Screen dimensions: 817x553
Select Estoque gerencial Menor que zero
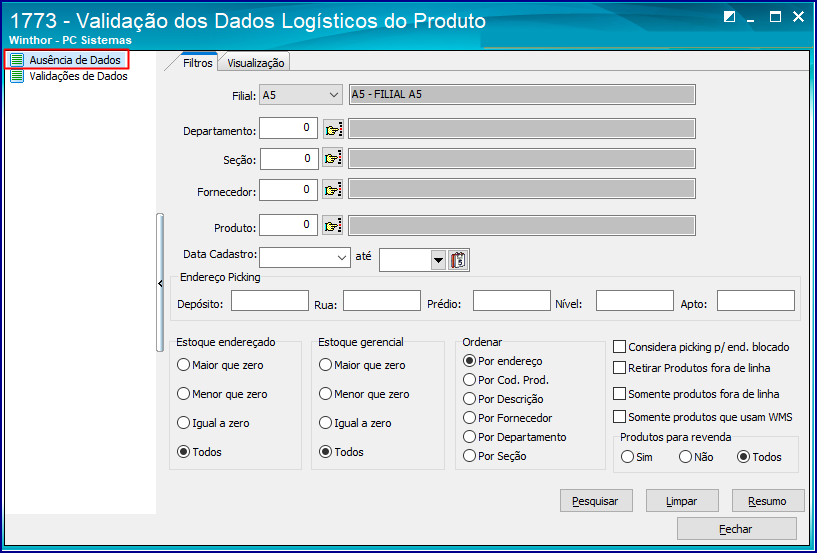325,394
